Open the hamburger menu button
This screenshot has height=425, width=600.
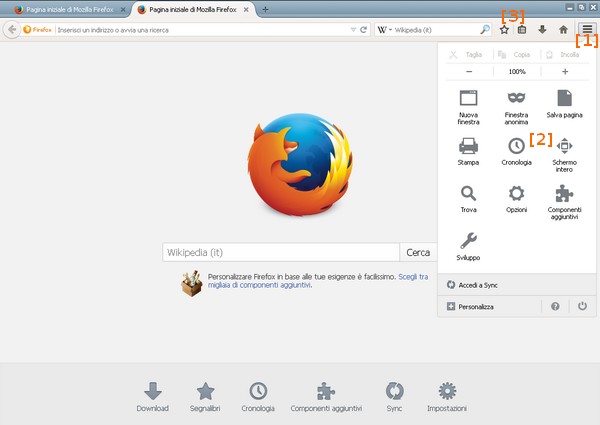click(587, 29)
